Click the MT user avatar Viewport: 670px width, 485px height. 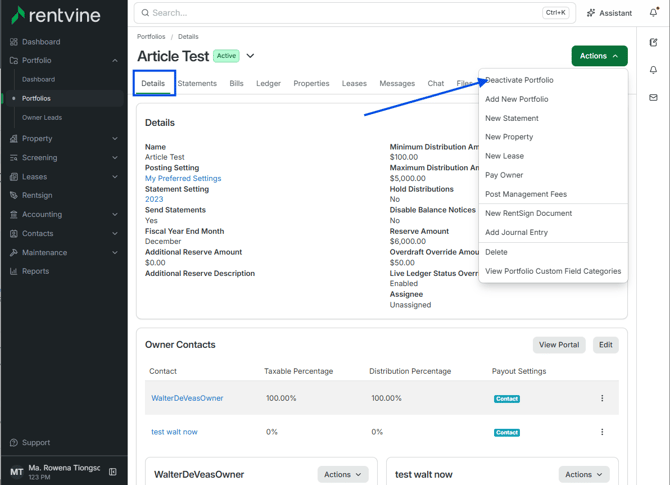tap(16, 472)
